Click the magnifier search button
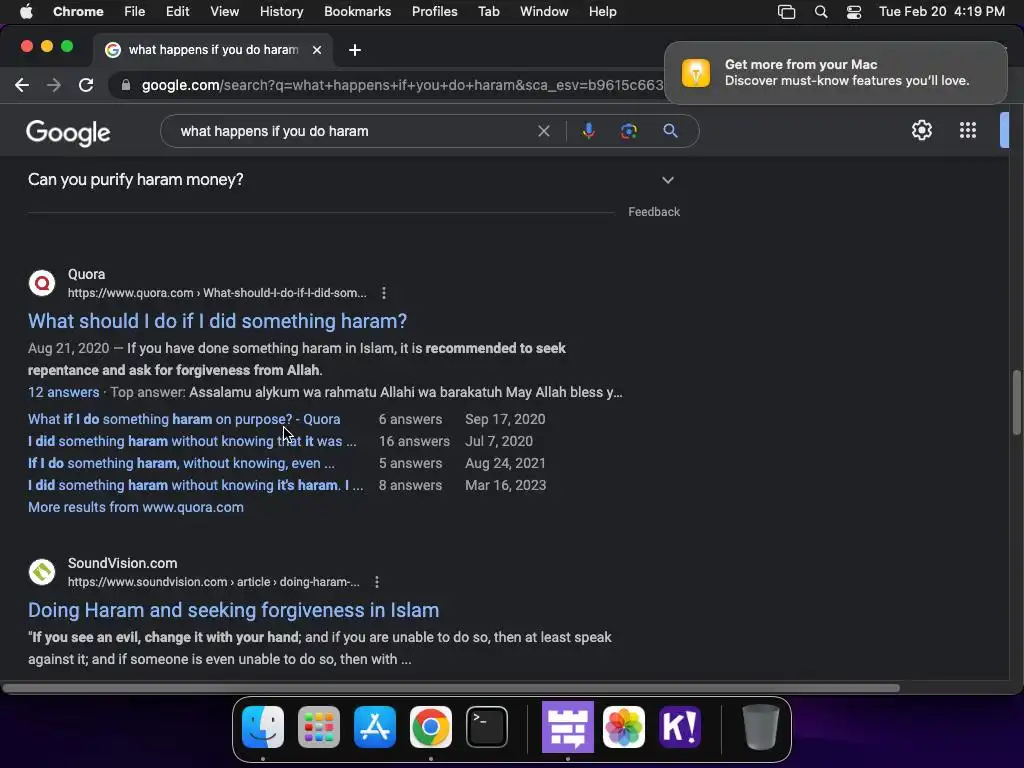This screenshot has height=768, width=1024. tap(670, 131)
